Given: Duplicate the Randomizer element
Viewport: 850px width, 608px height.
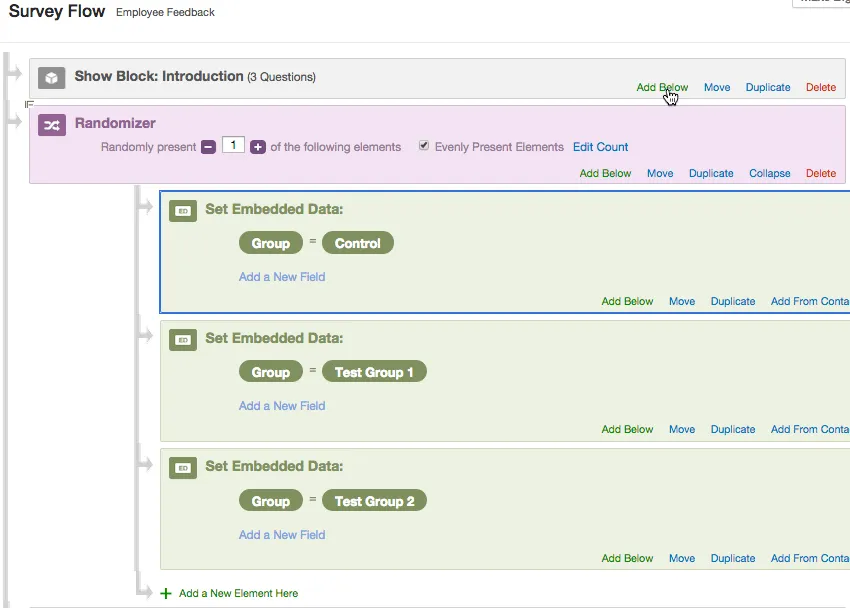Looking at the screenshot, I should coord(711,173).
